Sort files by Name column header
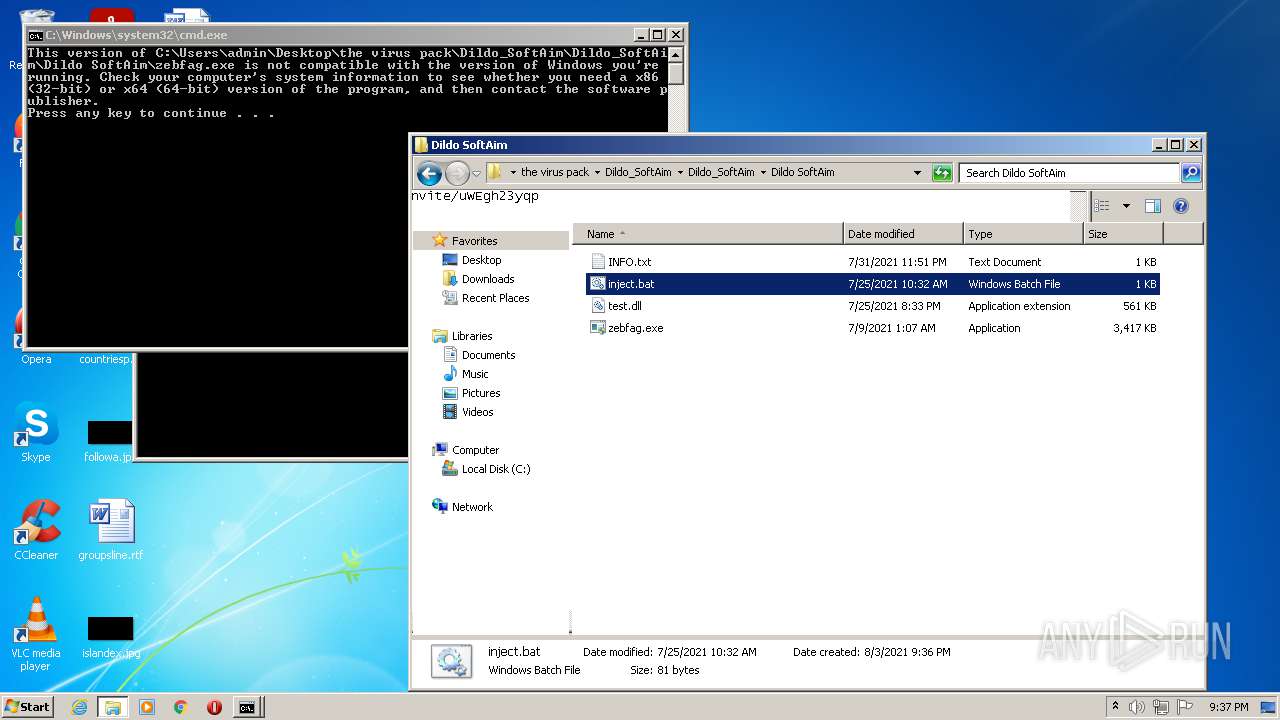This screenshot has width=1280, height=720. pyautogui.click(x=708, y=234)
